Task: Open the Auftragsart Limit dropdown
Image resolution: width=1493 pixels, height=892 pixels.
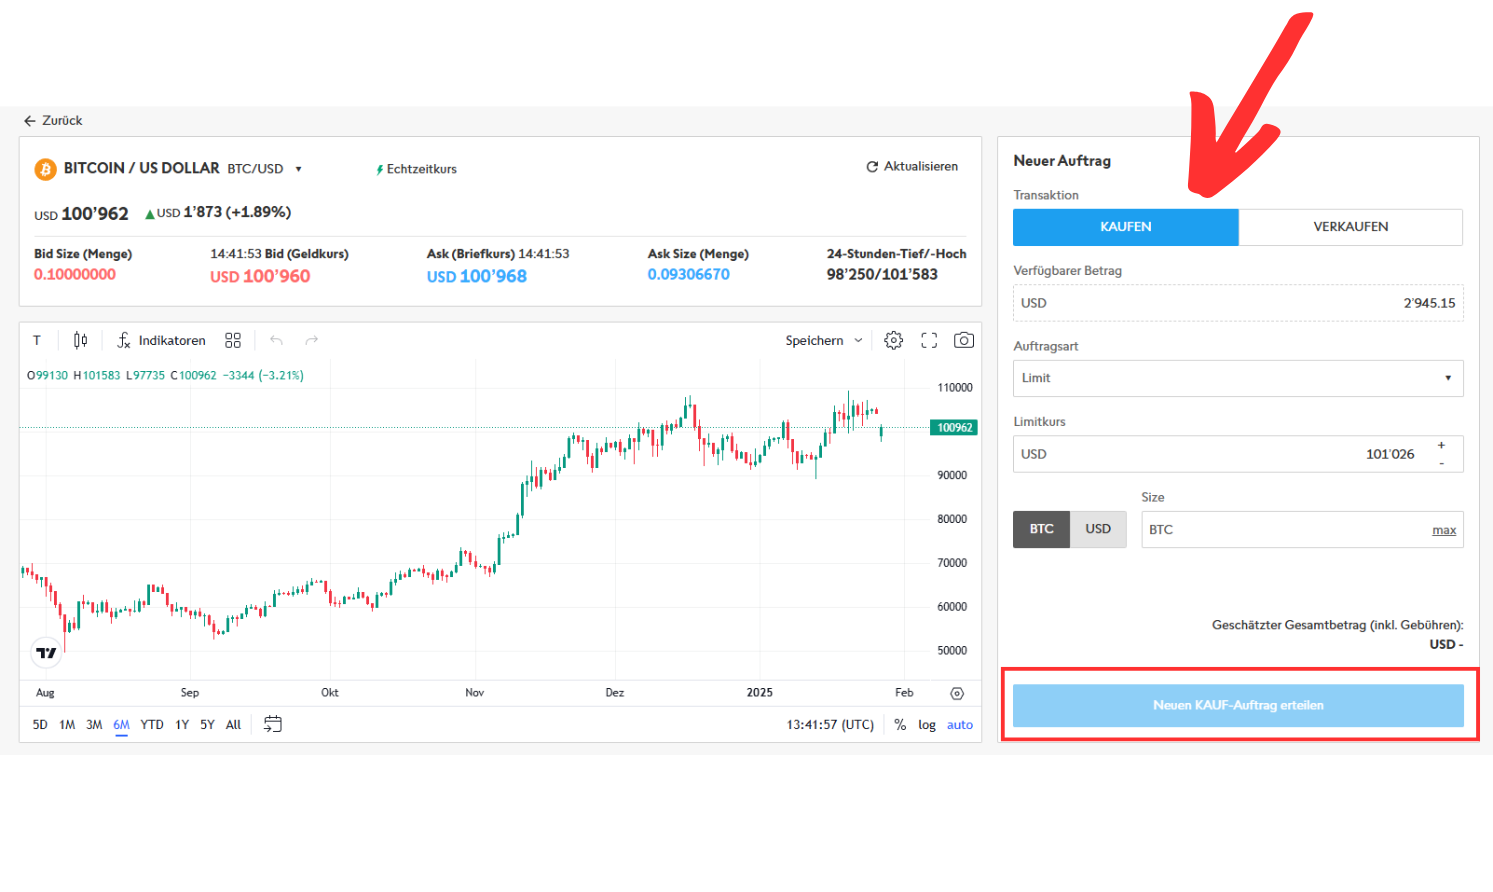Action: (x=1238, y=378)
